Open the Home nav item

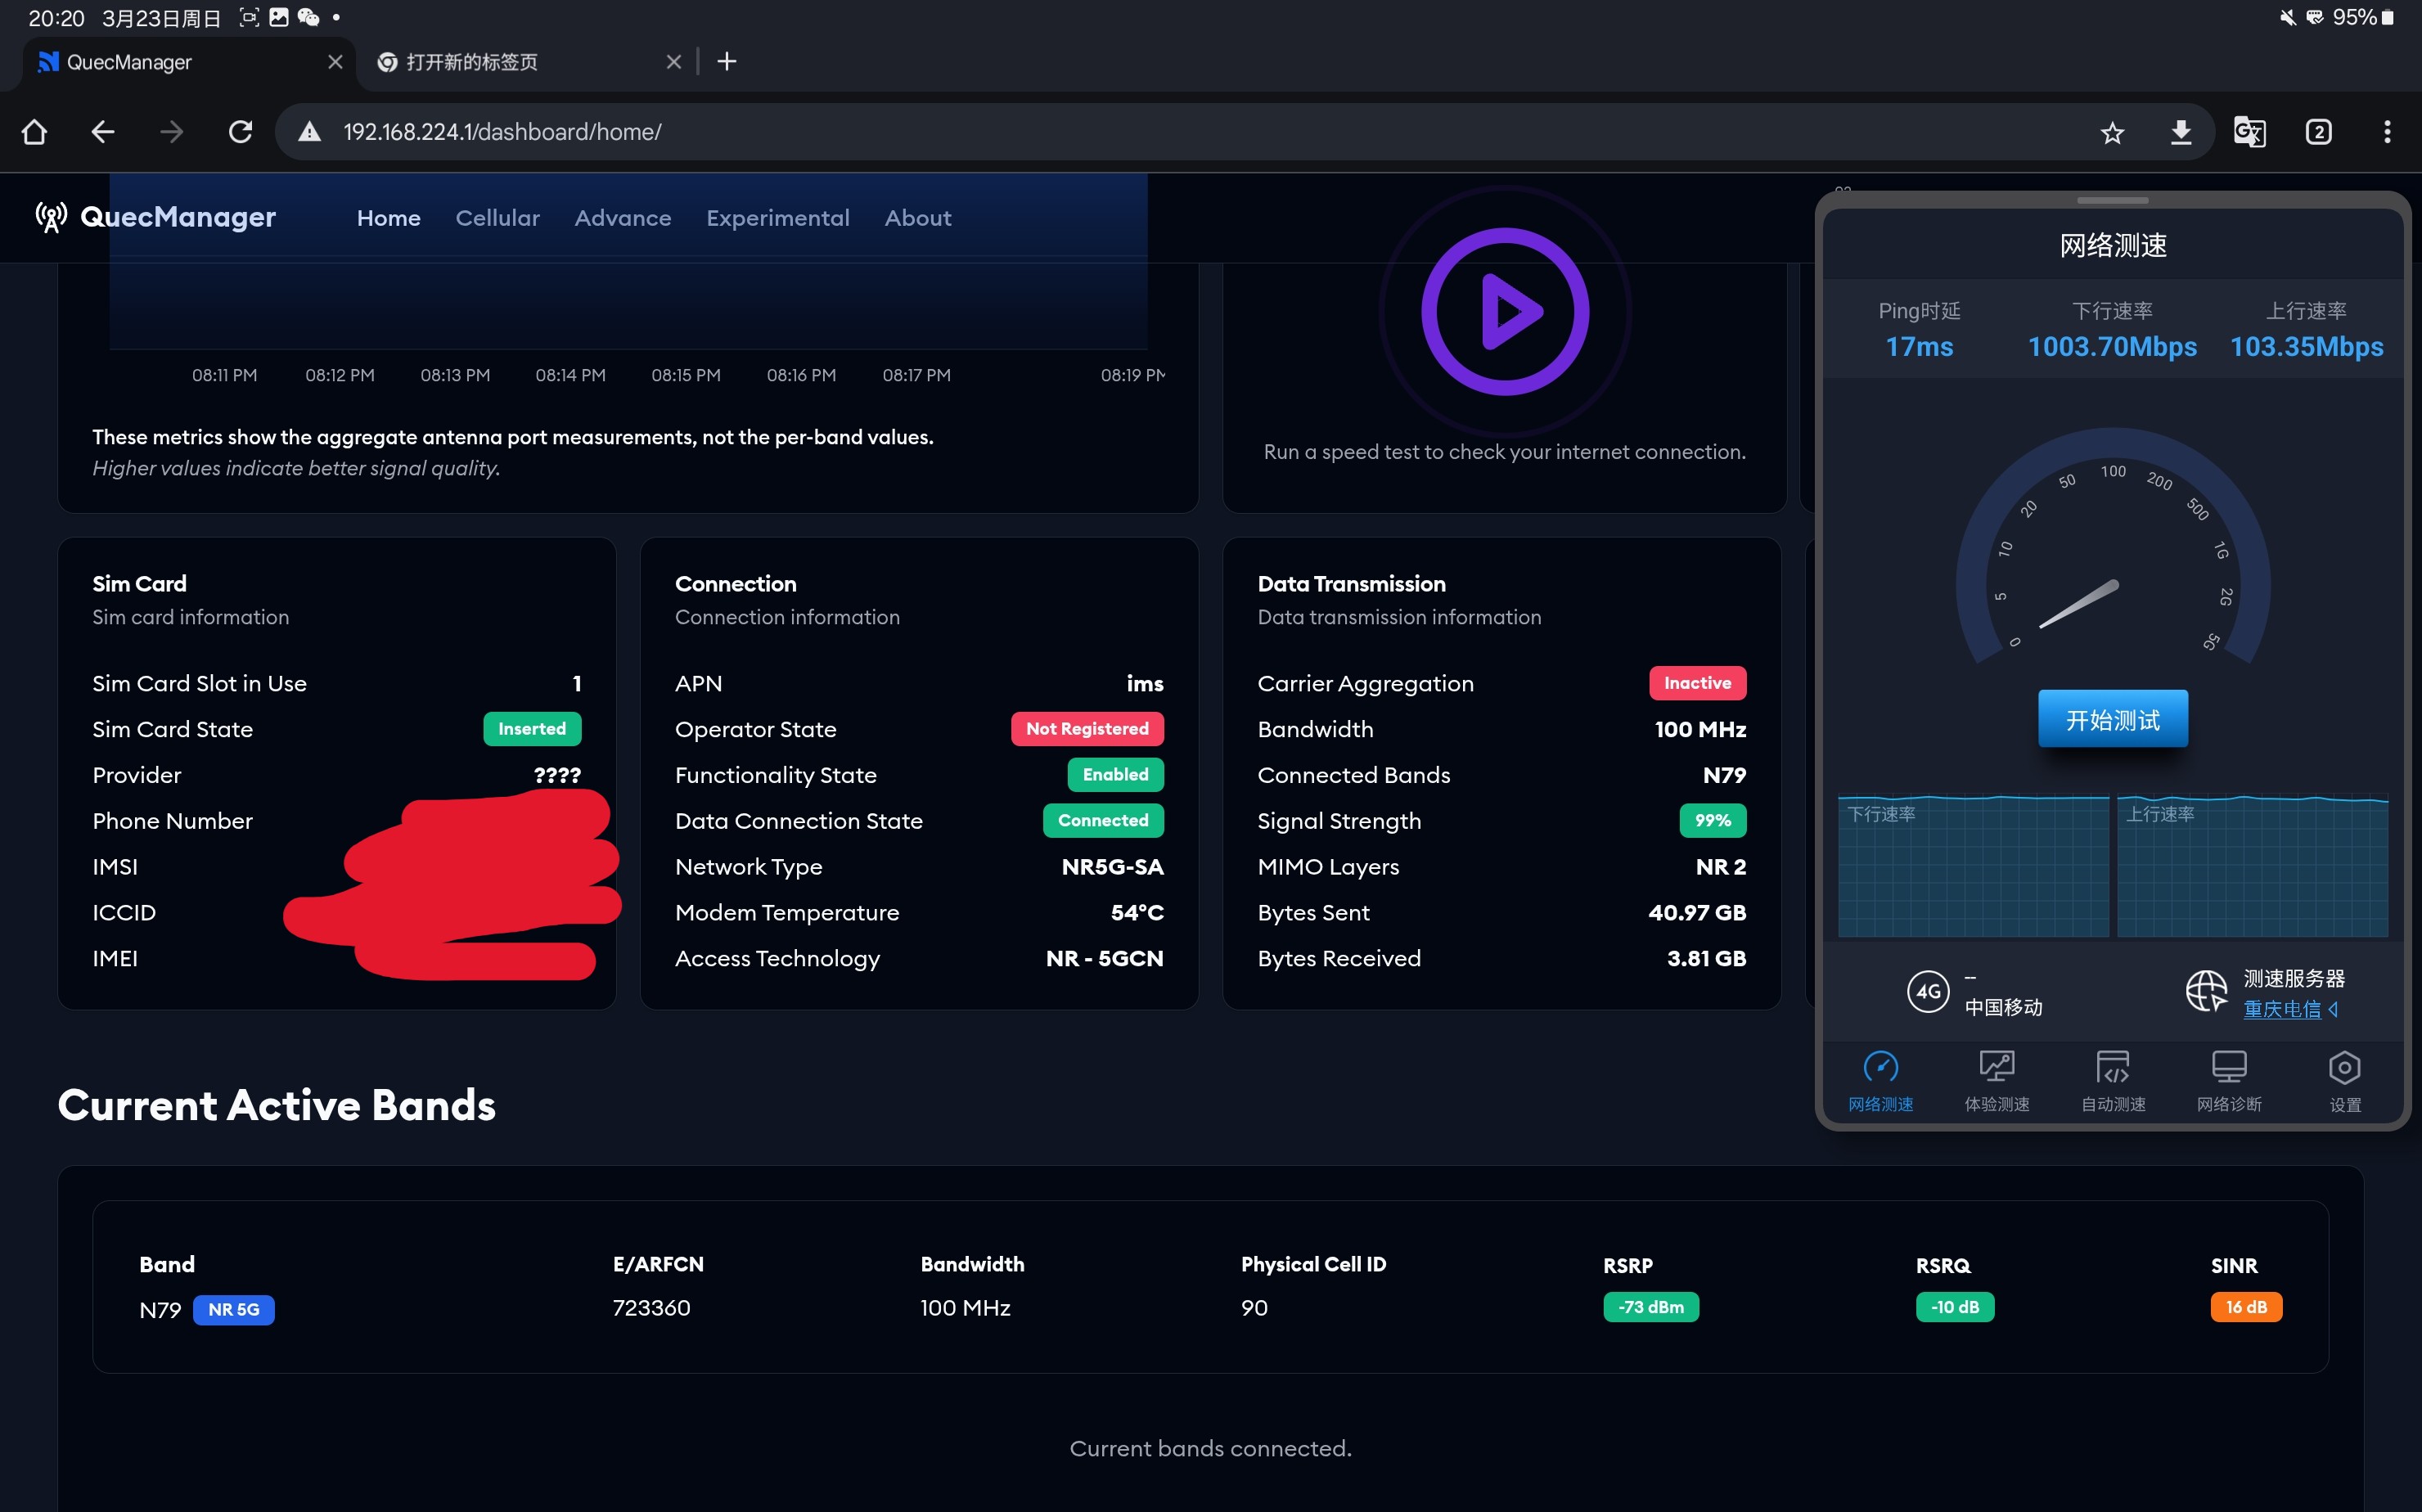(389, 218)
